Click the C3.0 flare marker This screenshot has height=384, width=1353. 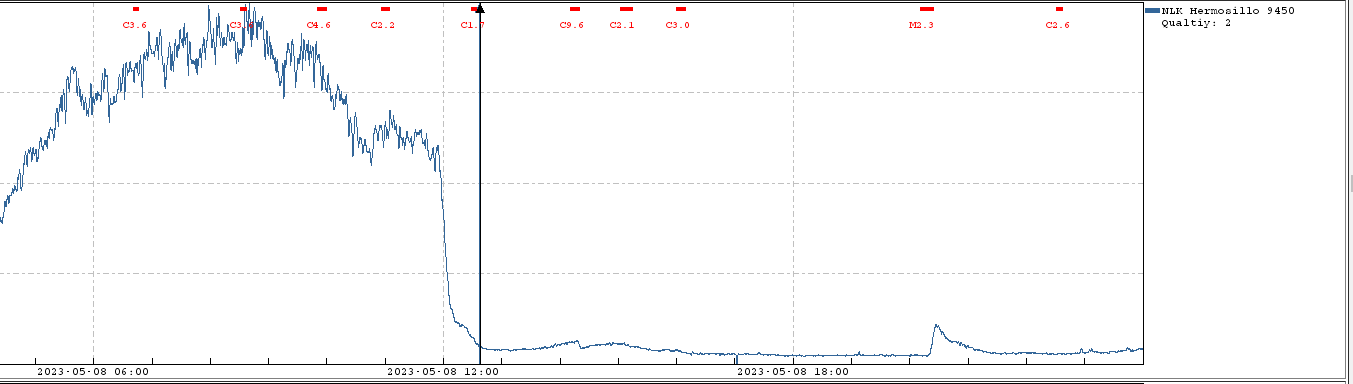tap(681, 9)
